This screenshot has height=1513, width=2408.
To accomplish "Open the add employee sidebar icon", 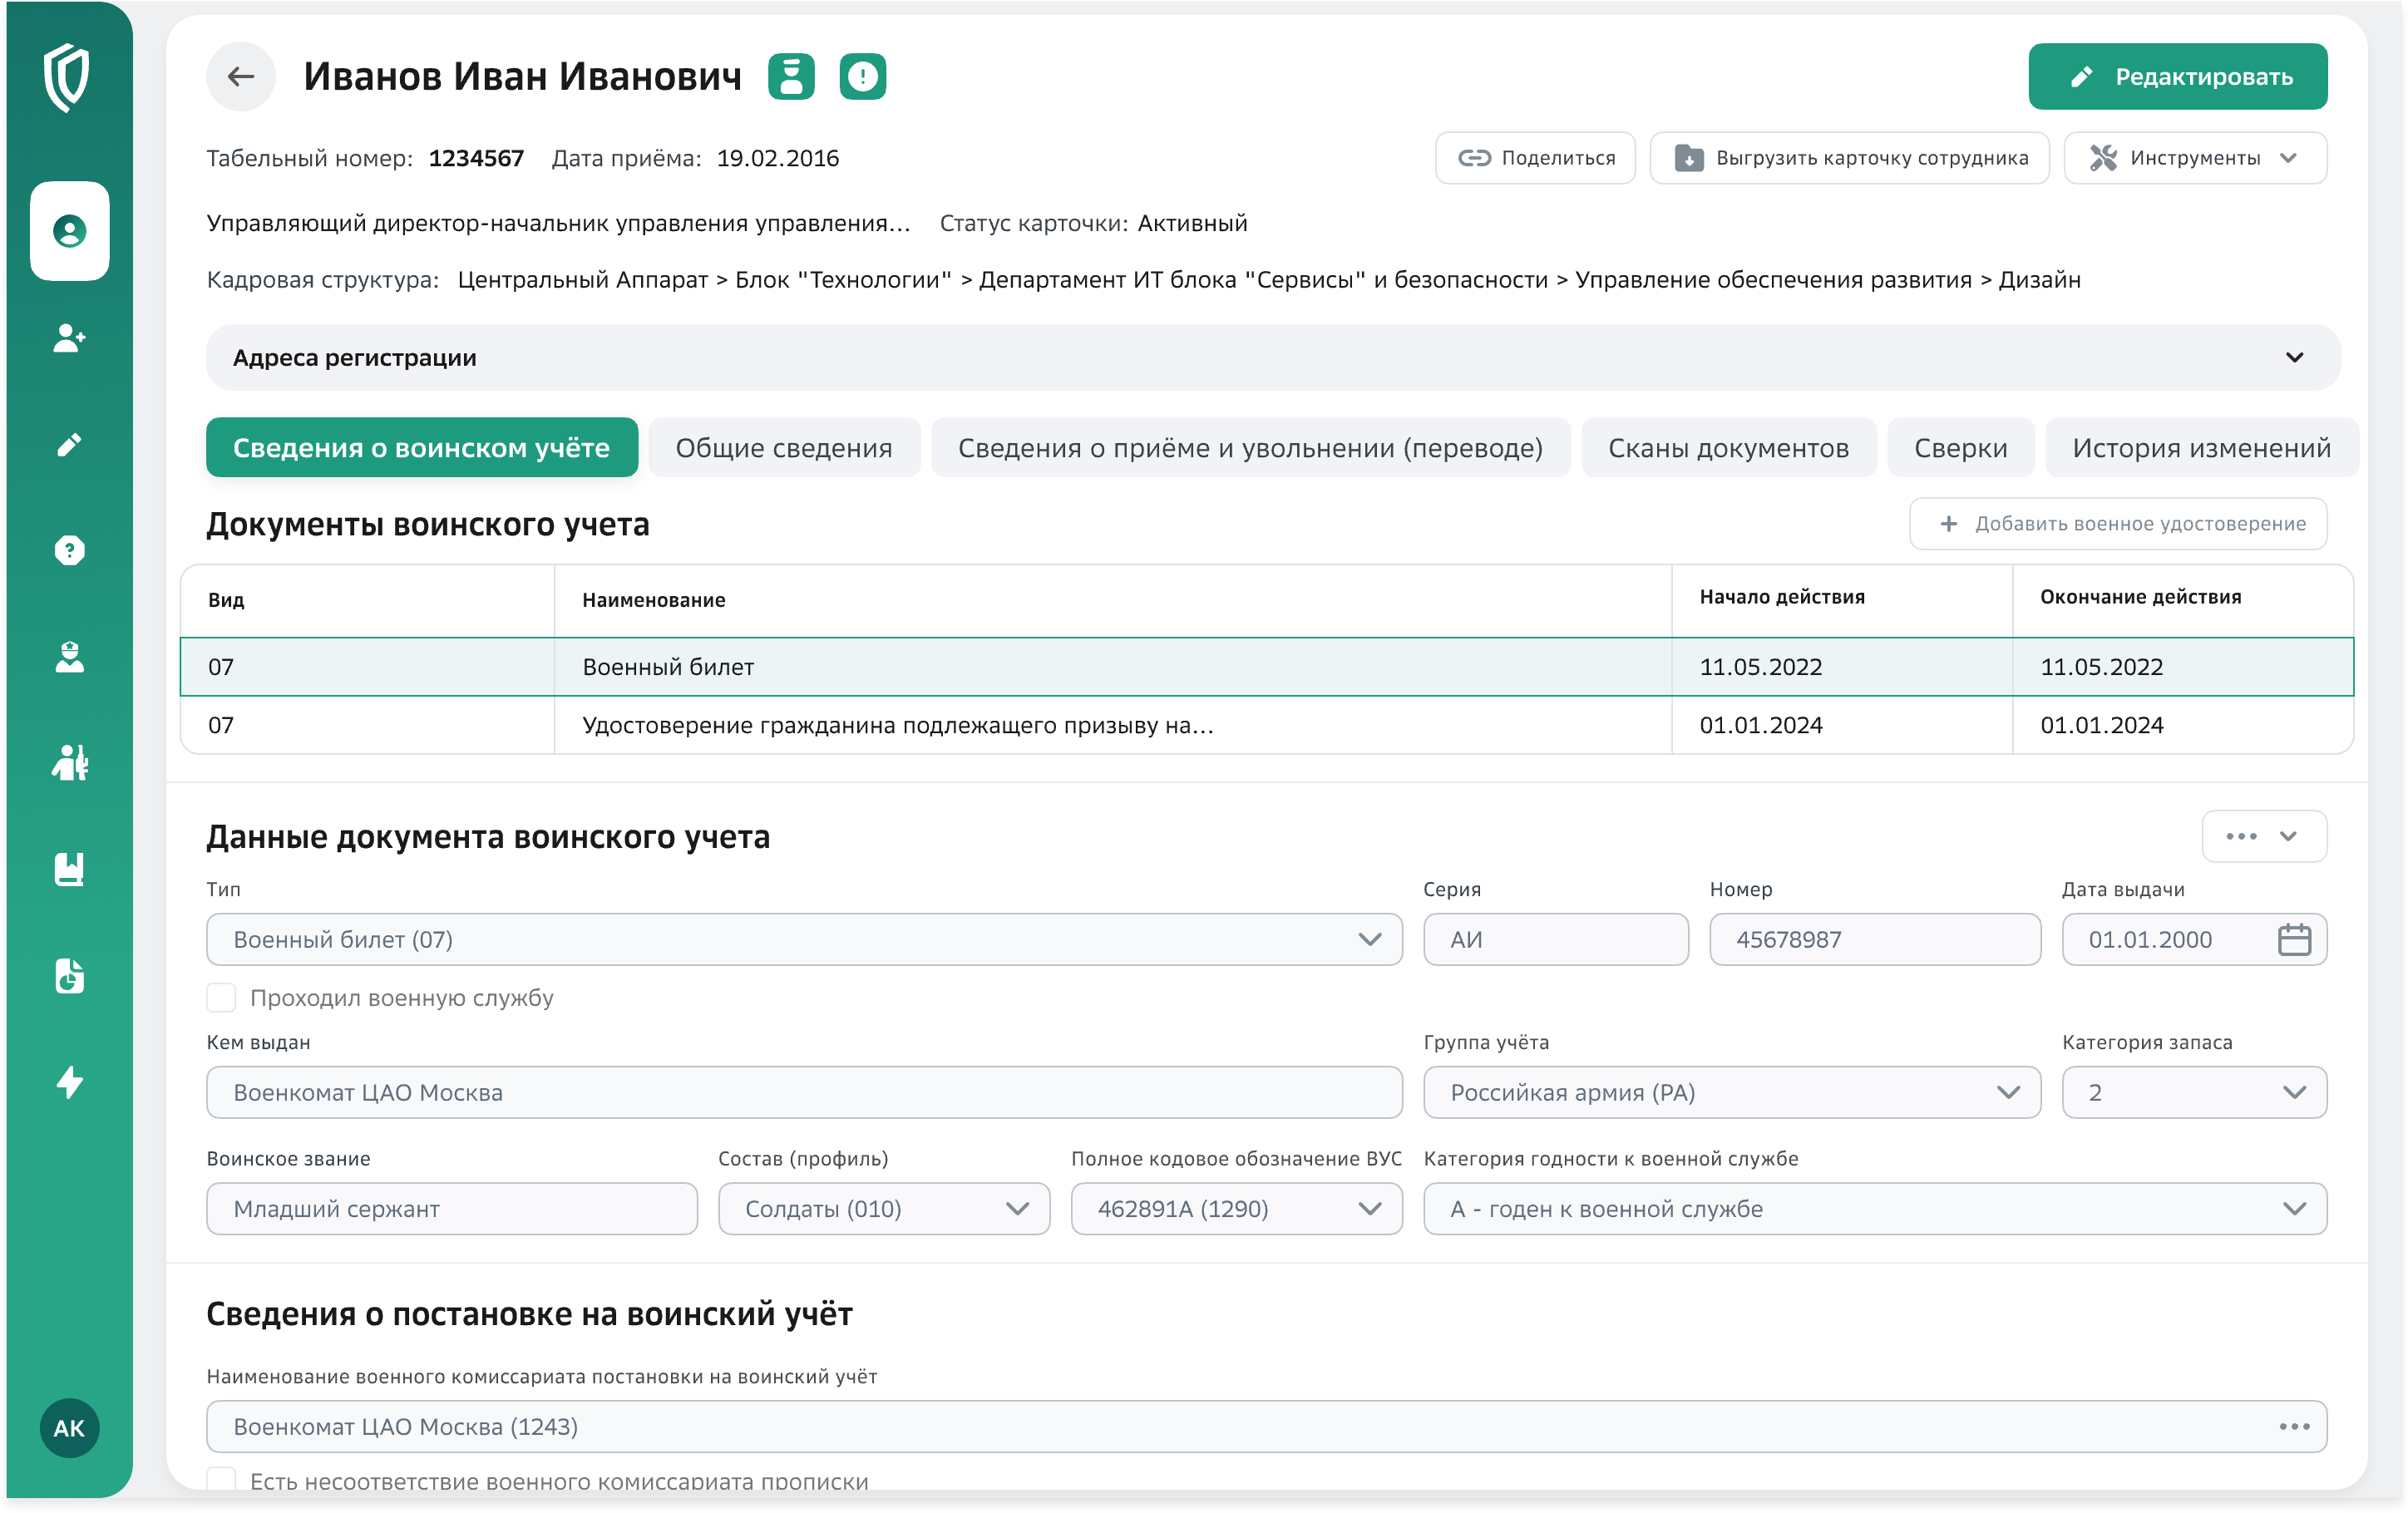I will [x=69, y=338].
